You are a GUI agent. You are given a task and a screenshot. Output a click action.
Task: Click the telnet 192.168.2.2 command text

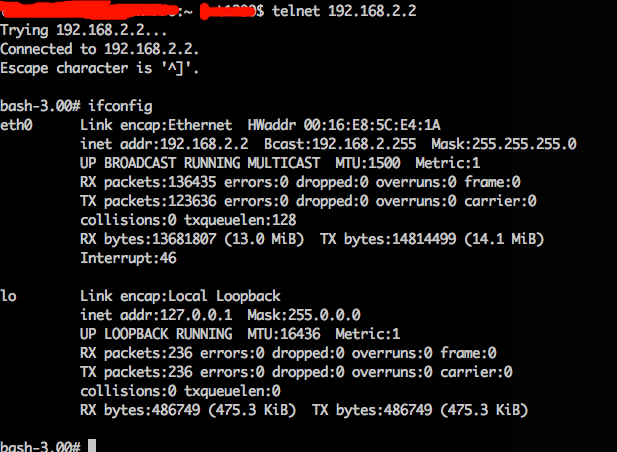pyautogui.click(x=344, y=11)
